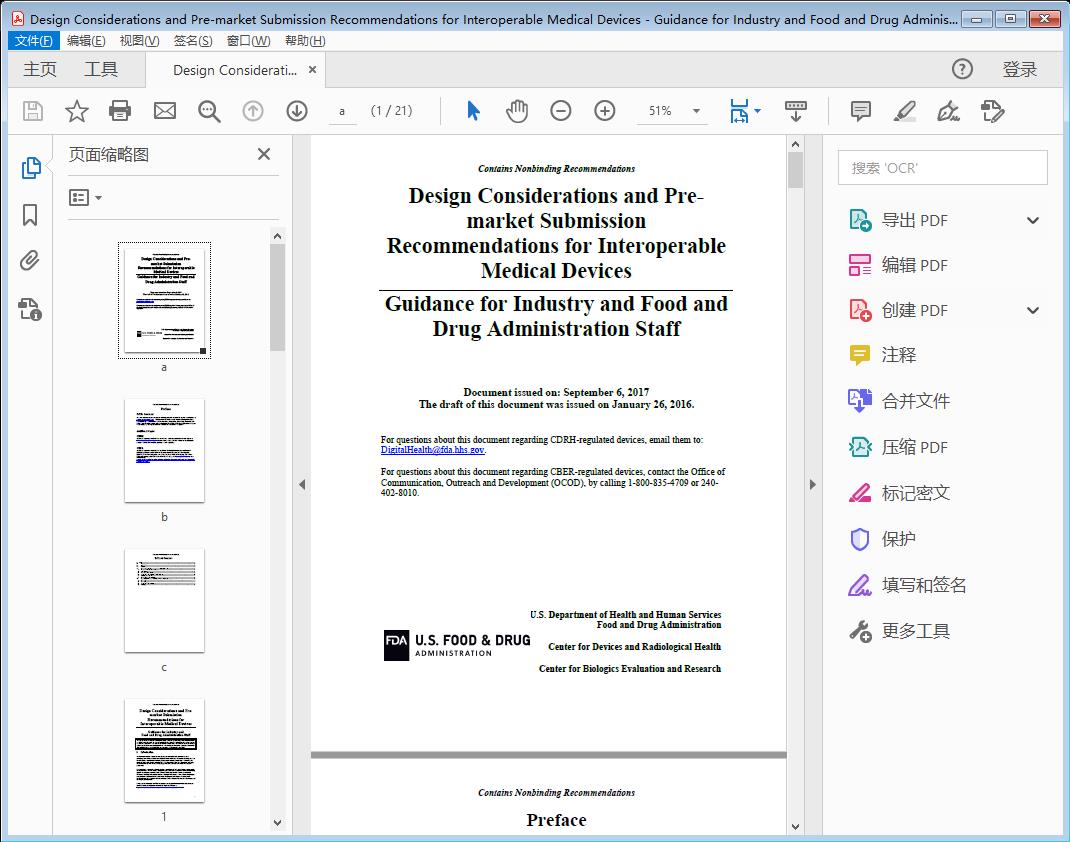Expand the 创建 PDF options

coord(1031,310)
